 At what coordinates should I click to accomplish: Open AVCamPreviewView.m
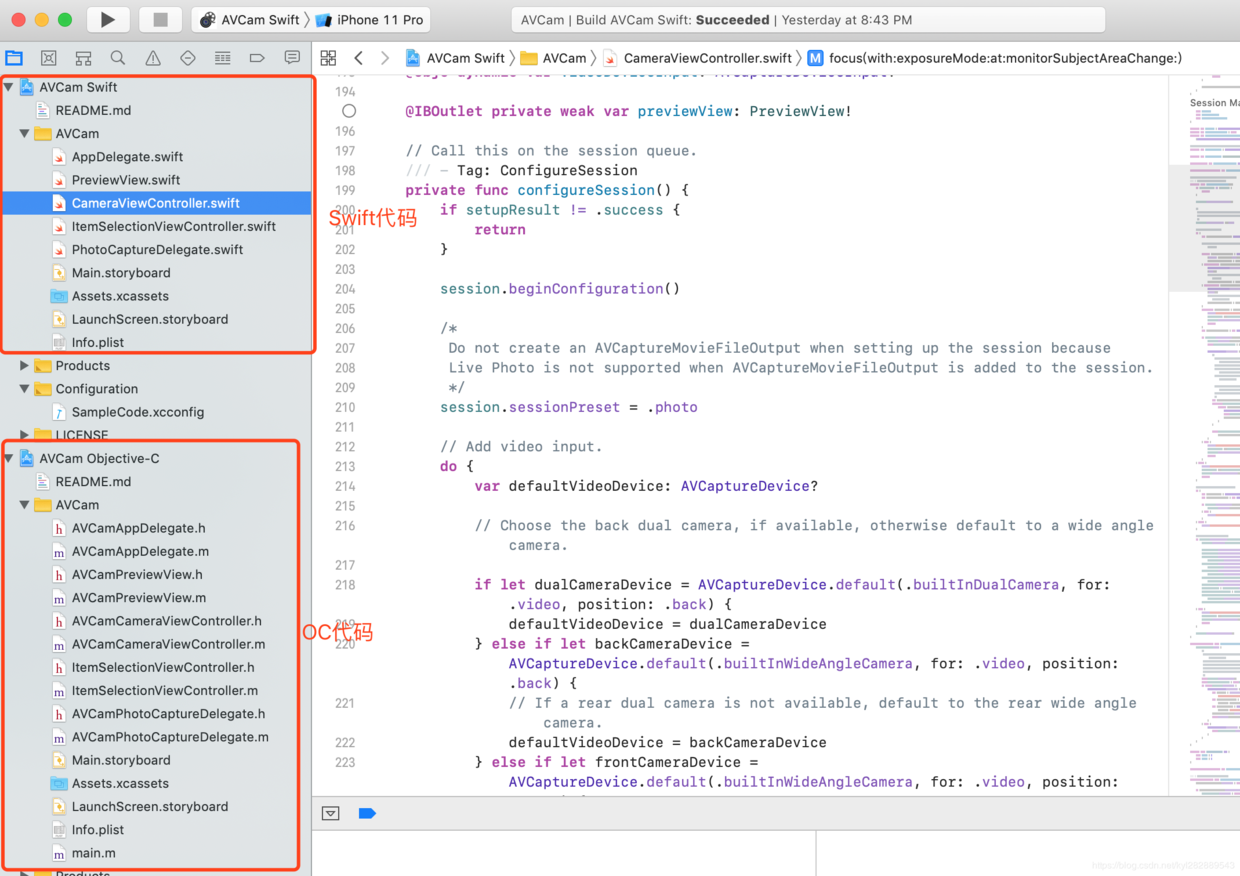click(x=139, y=597)
